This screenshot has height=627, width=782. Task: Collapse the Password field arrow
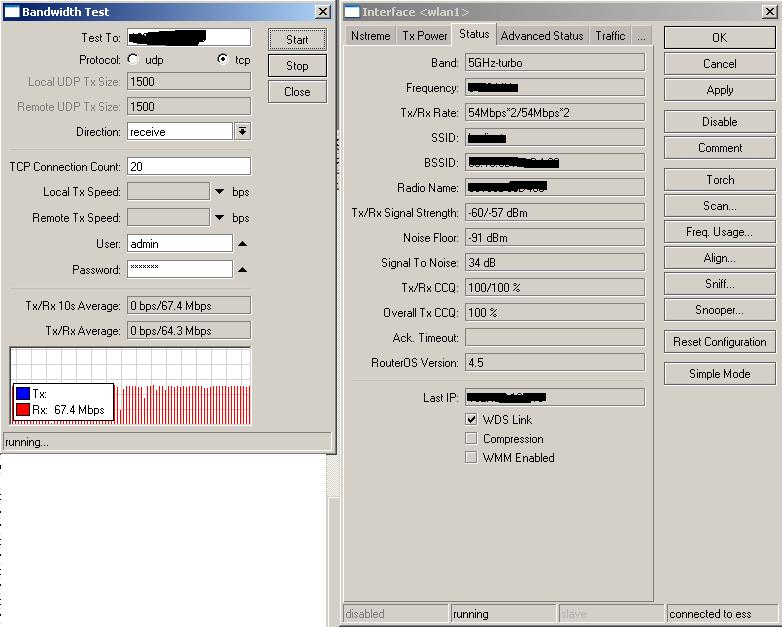point(242,270)
